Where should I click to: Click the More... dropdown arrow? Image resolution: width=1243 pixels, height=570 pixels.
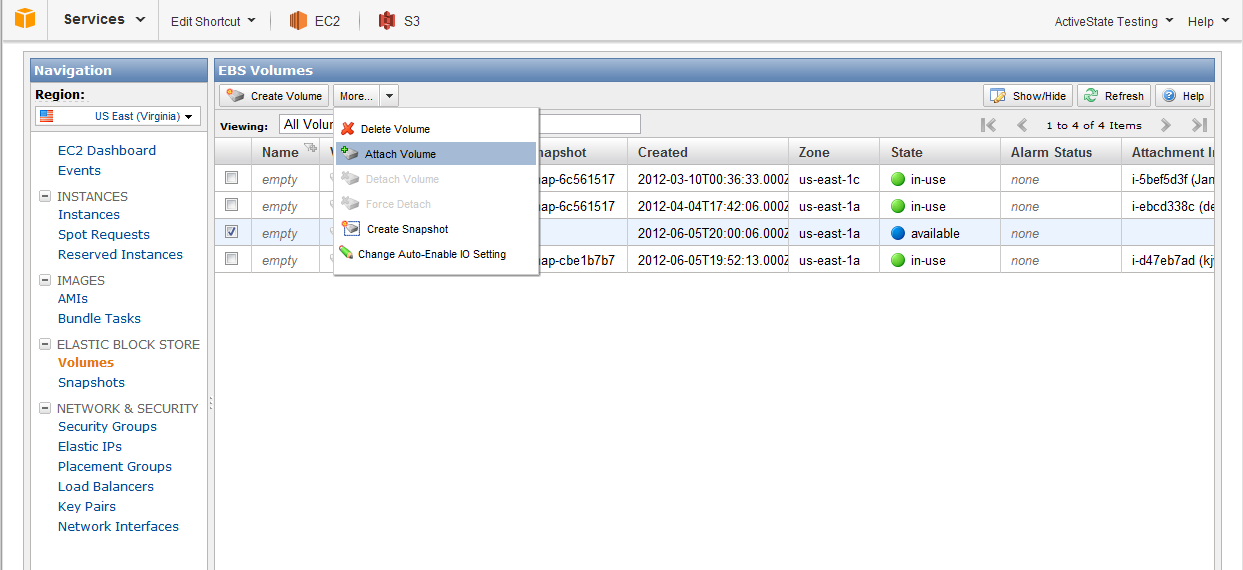click(389, 96)
